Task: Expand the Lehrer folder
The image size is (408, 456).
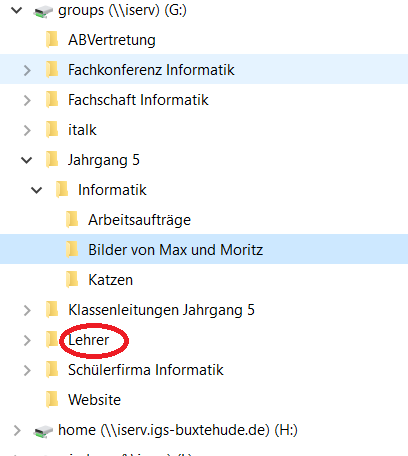Action: [x=27, y=340]
